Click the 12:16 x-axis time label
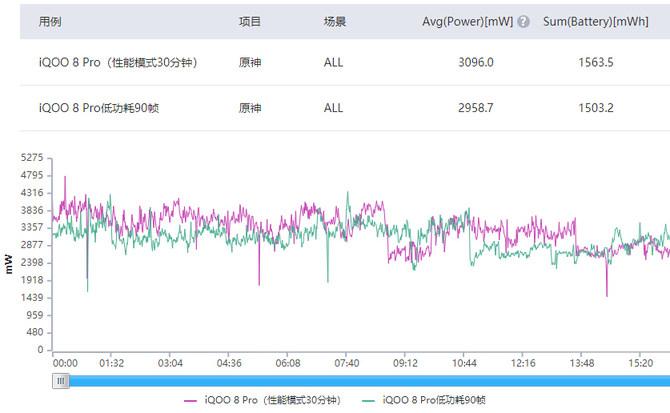Screen dimensions: 670x413 click(x=523, y=363)
